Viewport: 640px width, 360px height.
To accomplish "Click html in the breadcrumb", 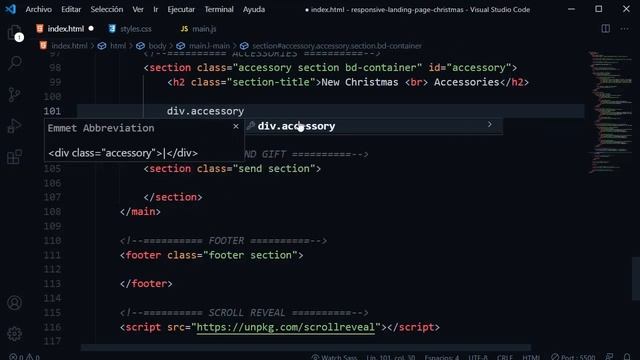I will pyautogui.click(x=118, y=46).
